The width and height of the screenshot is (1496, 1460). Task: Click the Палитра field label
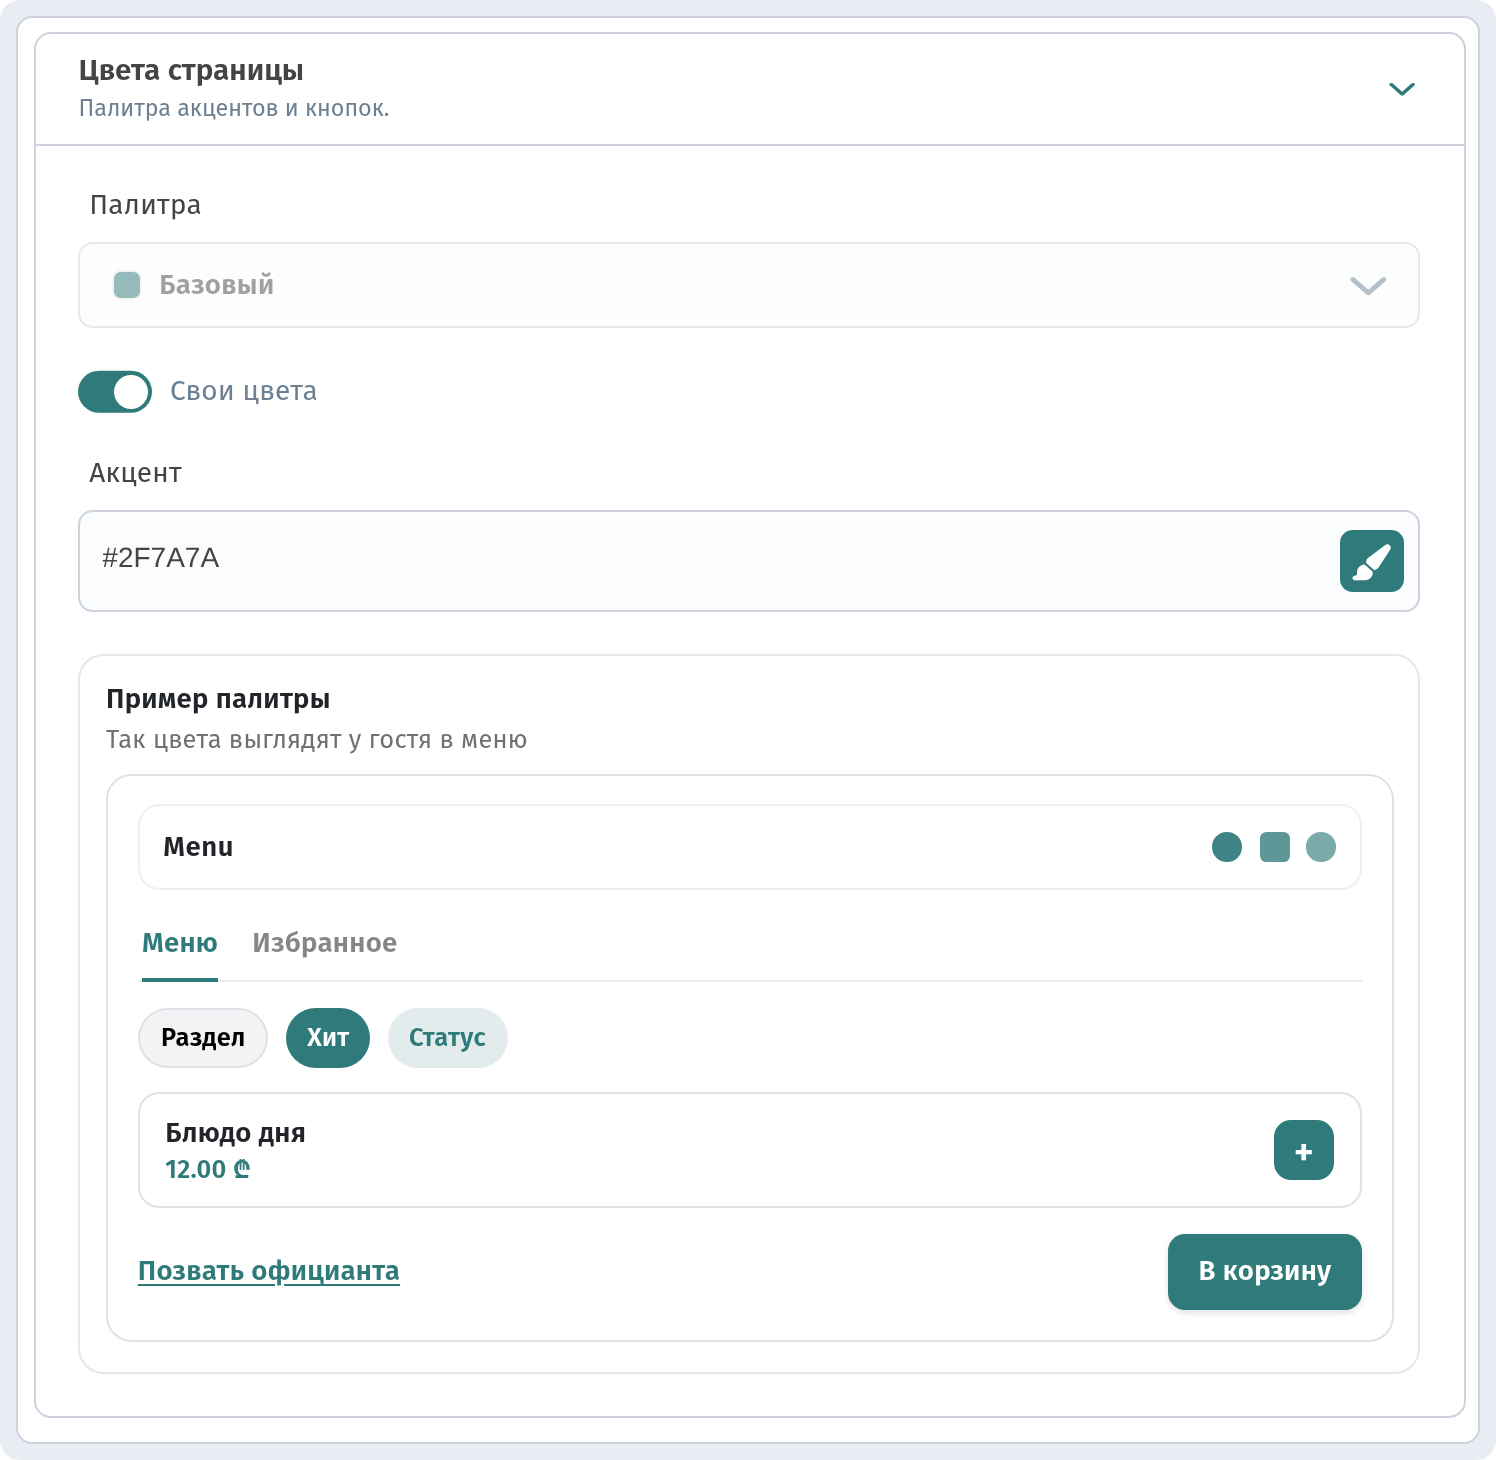pyautogui.click(x=145, y=205)
